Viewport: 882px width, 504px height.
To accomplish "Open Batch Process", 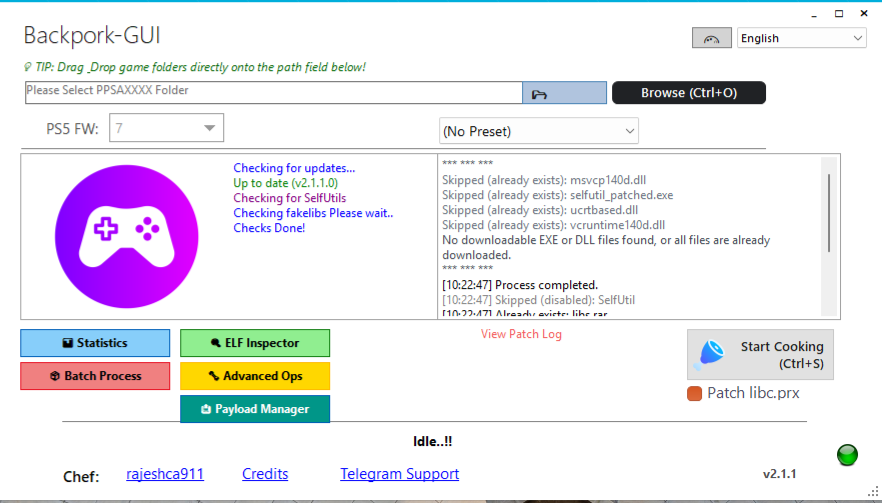I will (x=95, y=376).
